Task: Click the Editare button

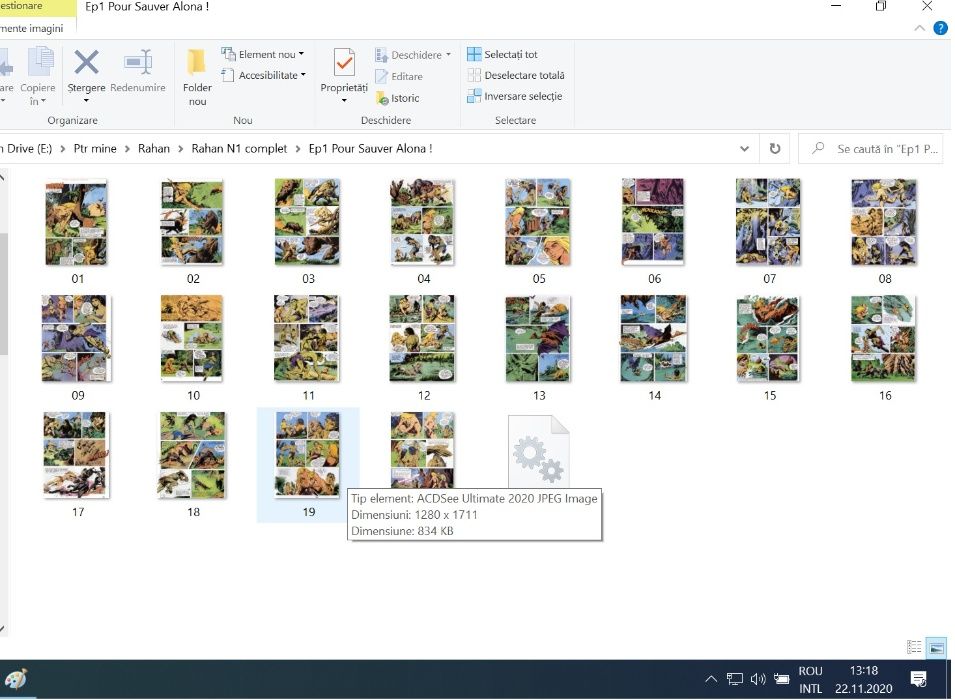Action: (399, 76)
